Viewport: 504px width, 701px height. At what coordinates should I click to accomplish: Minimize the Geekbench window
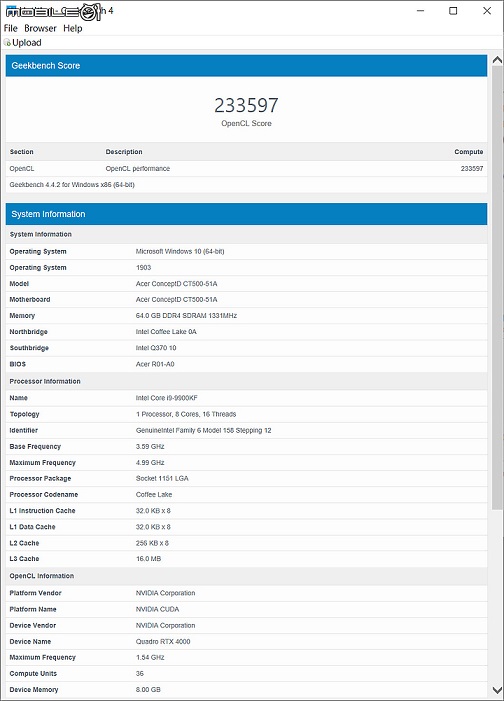420,11
